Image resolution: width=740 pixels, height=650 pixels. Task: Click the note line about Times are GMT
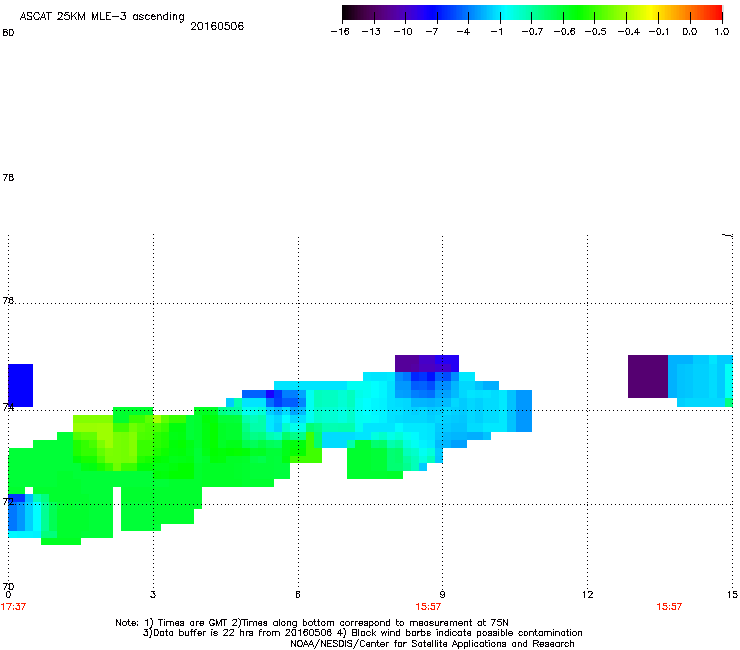tap(312, 623)
